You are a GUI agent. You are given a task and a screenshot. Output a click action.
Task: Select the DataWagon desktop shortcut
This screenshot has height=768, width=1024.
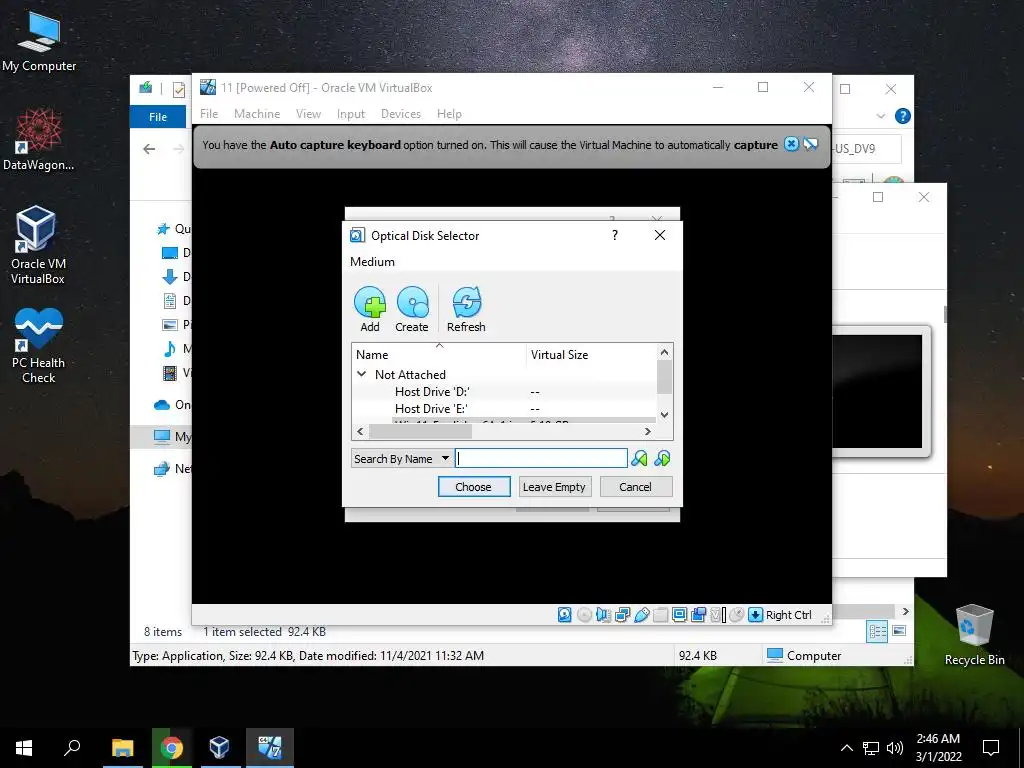click(38, 140)
